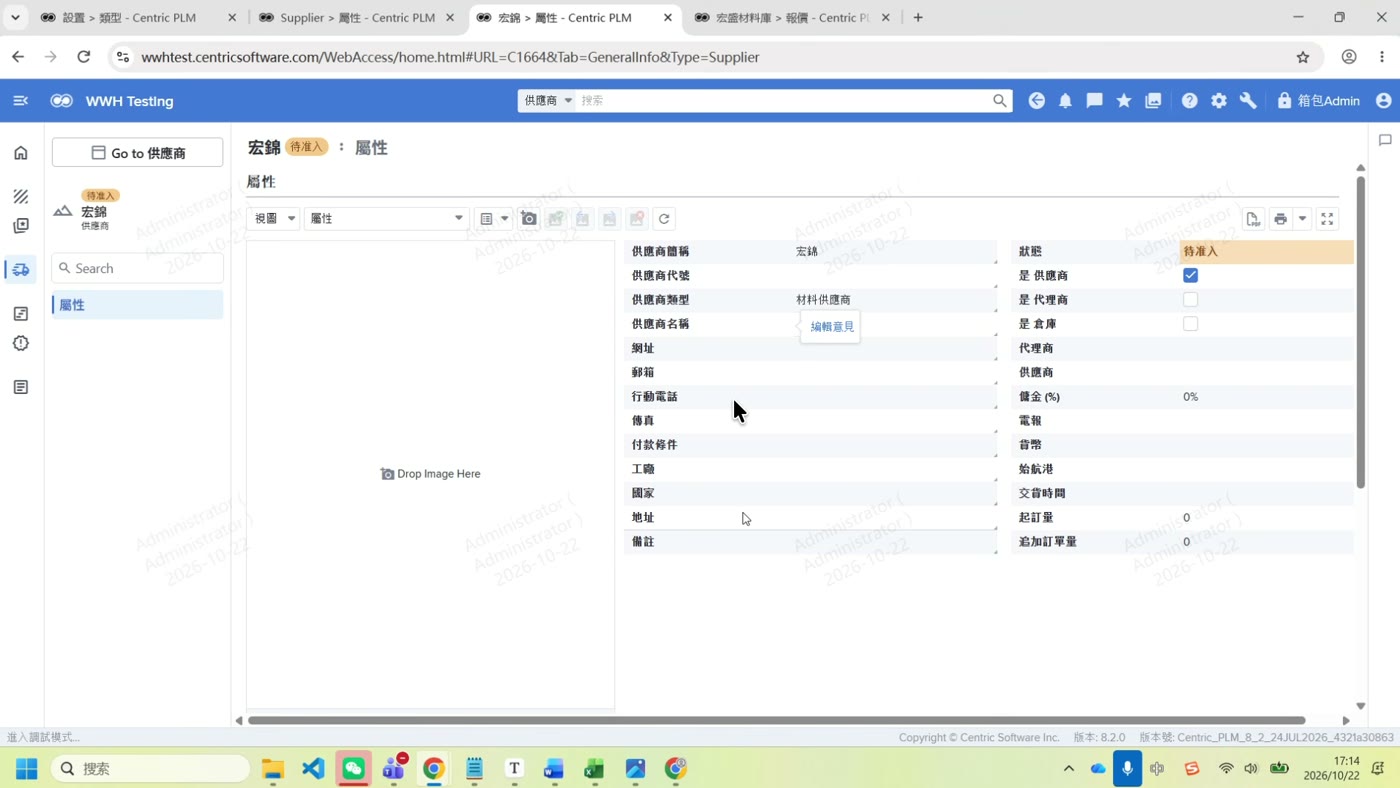Open the 視圖 dropdown
This screenshot has width=1400, height=788.
[x=274, y=219]
